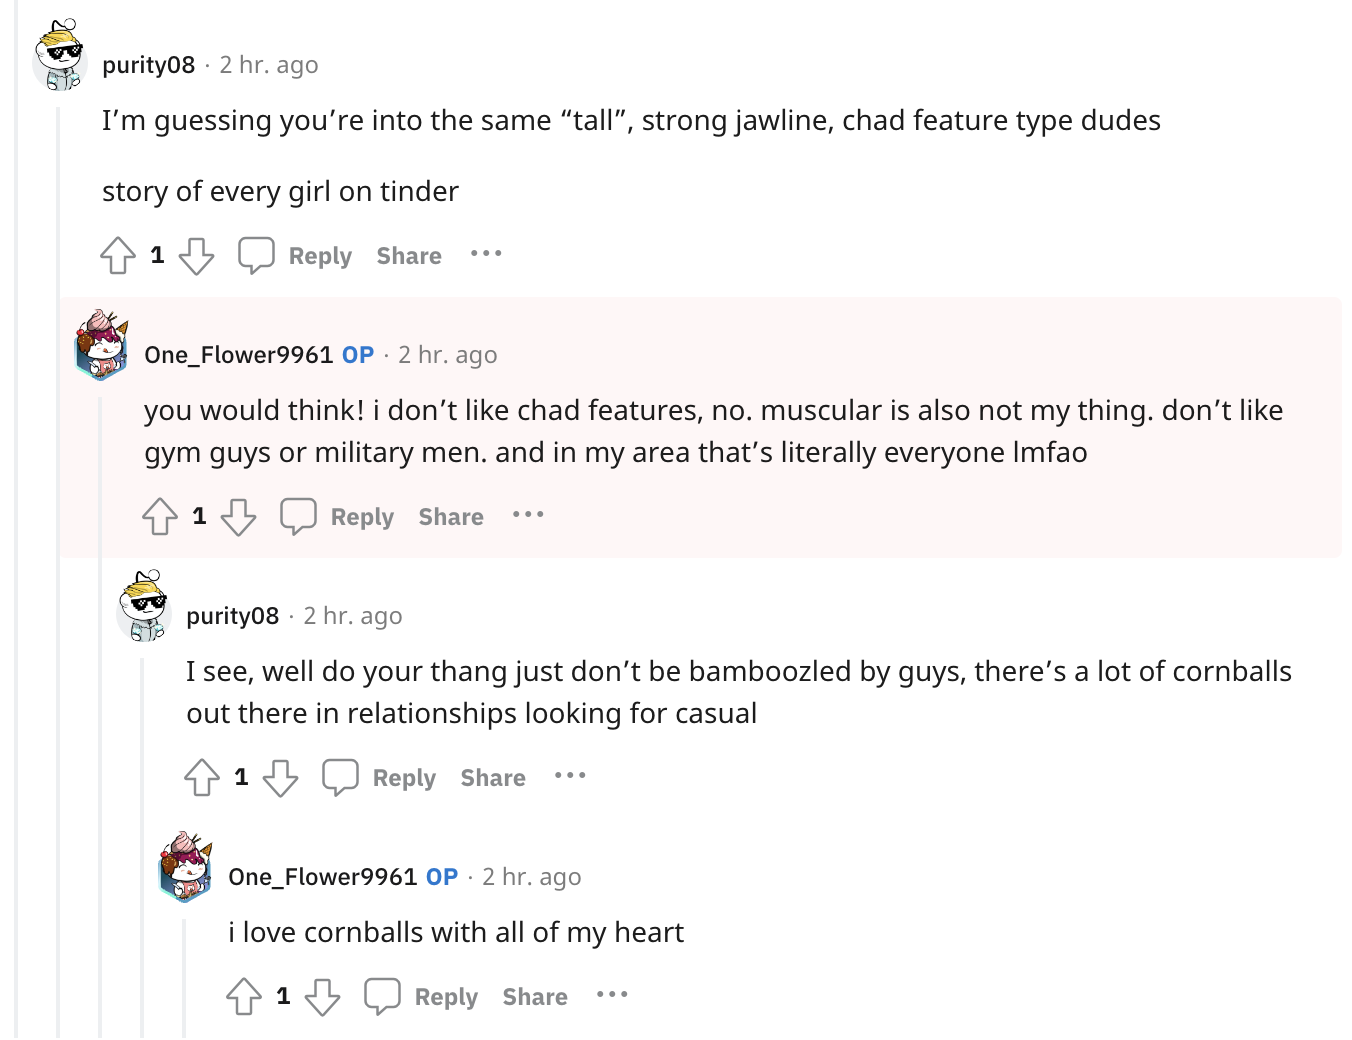Downvote the gym guys or military men comment
Viewport: 1352px width, 1040px height.
pyautogui.click(x=238, y=517)
